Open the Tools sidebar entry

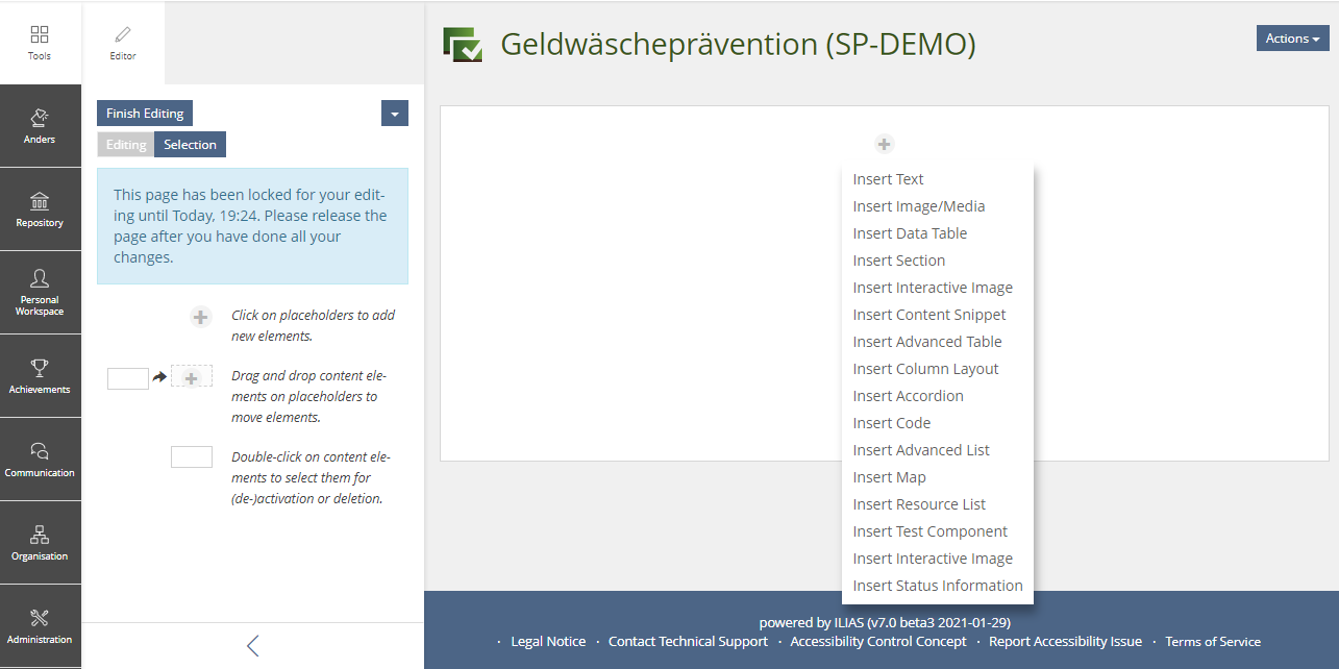40,43
